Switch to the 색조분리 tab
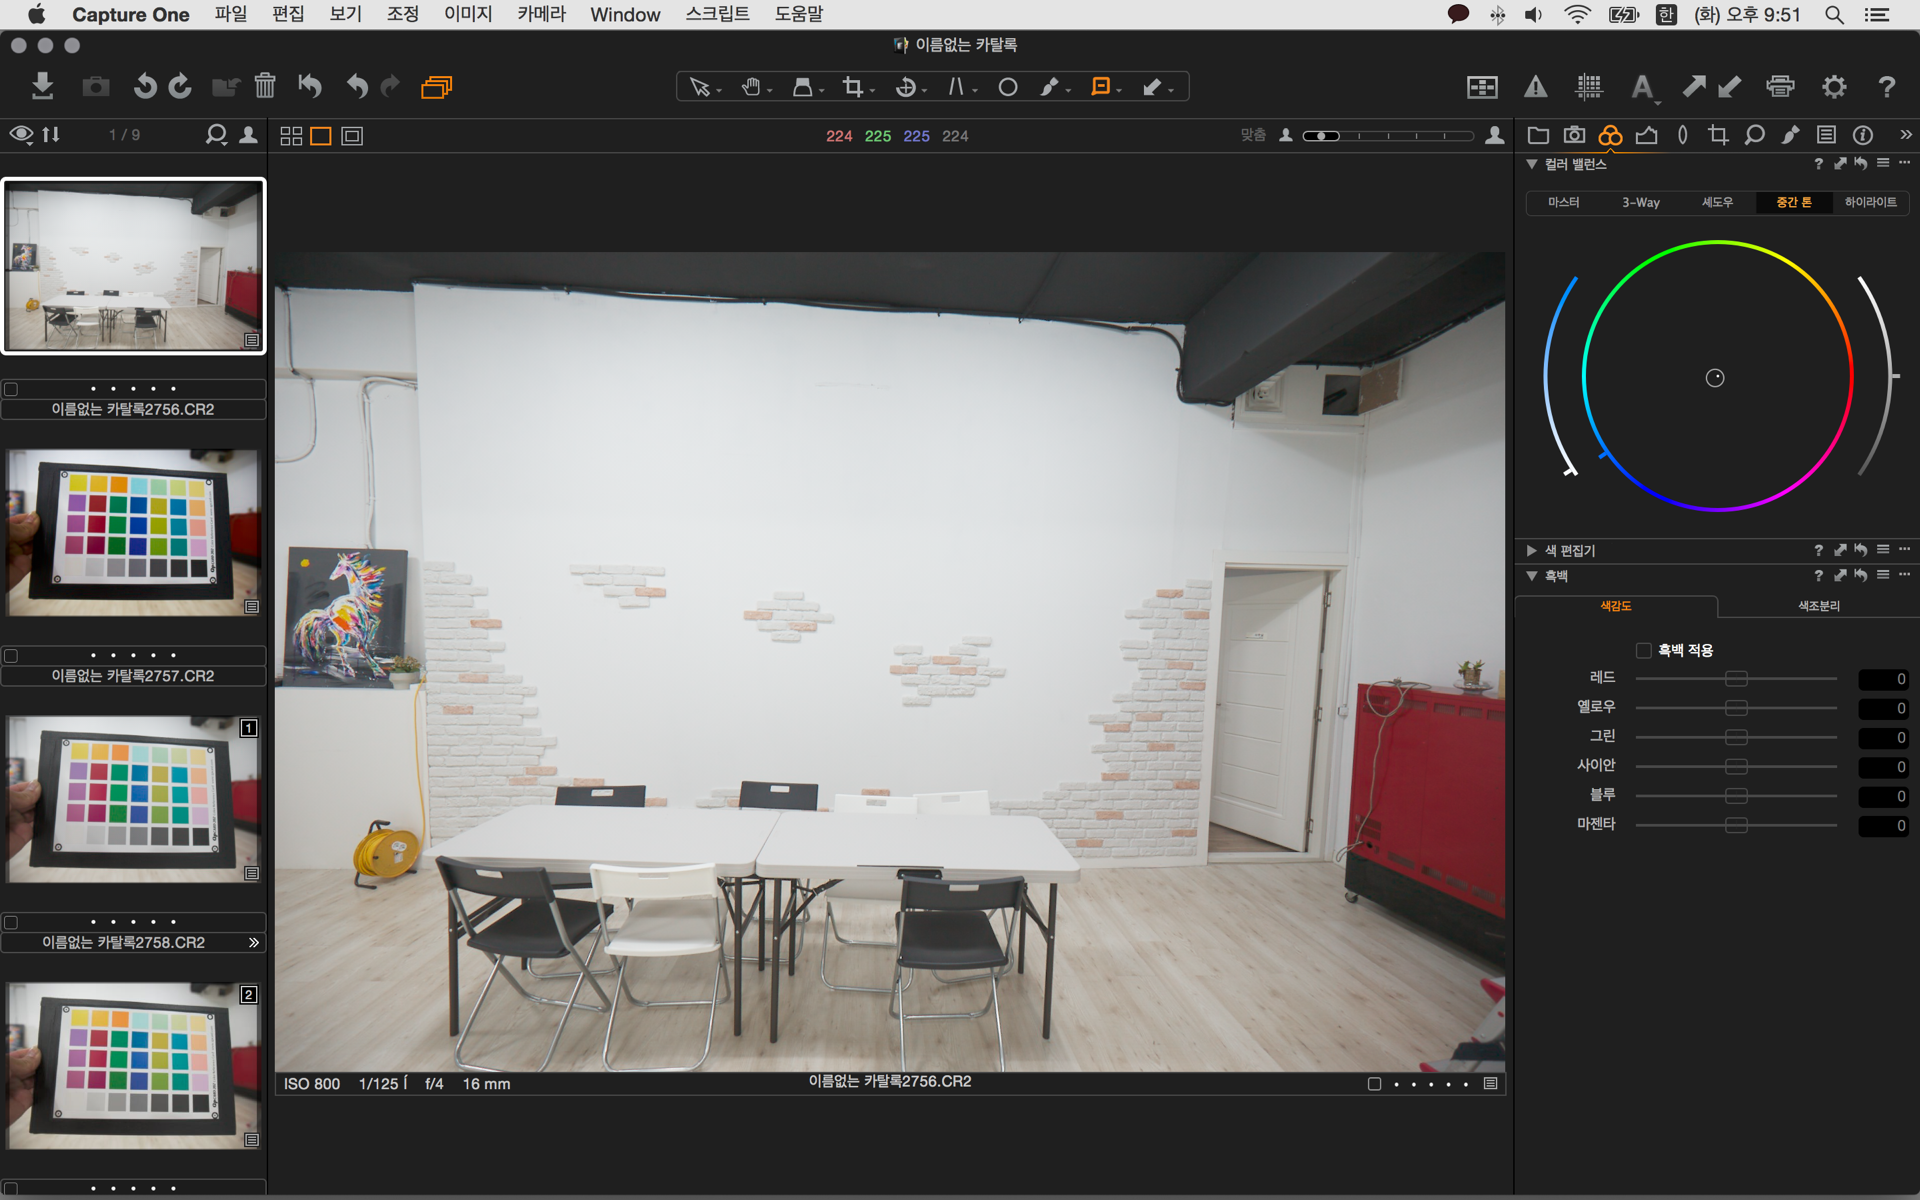This screenshot has height=1200, width=1920. click(x=1817, y=606)
